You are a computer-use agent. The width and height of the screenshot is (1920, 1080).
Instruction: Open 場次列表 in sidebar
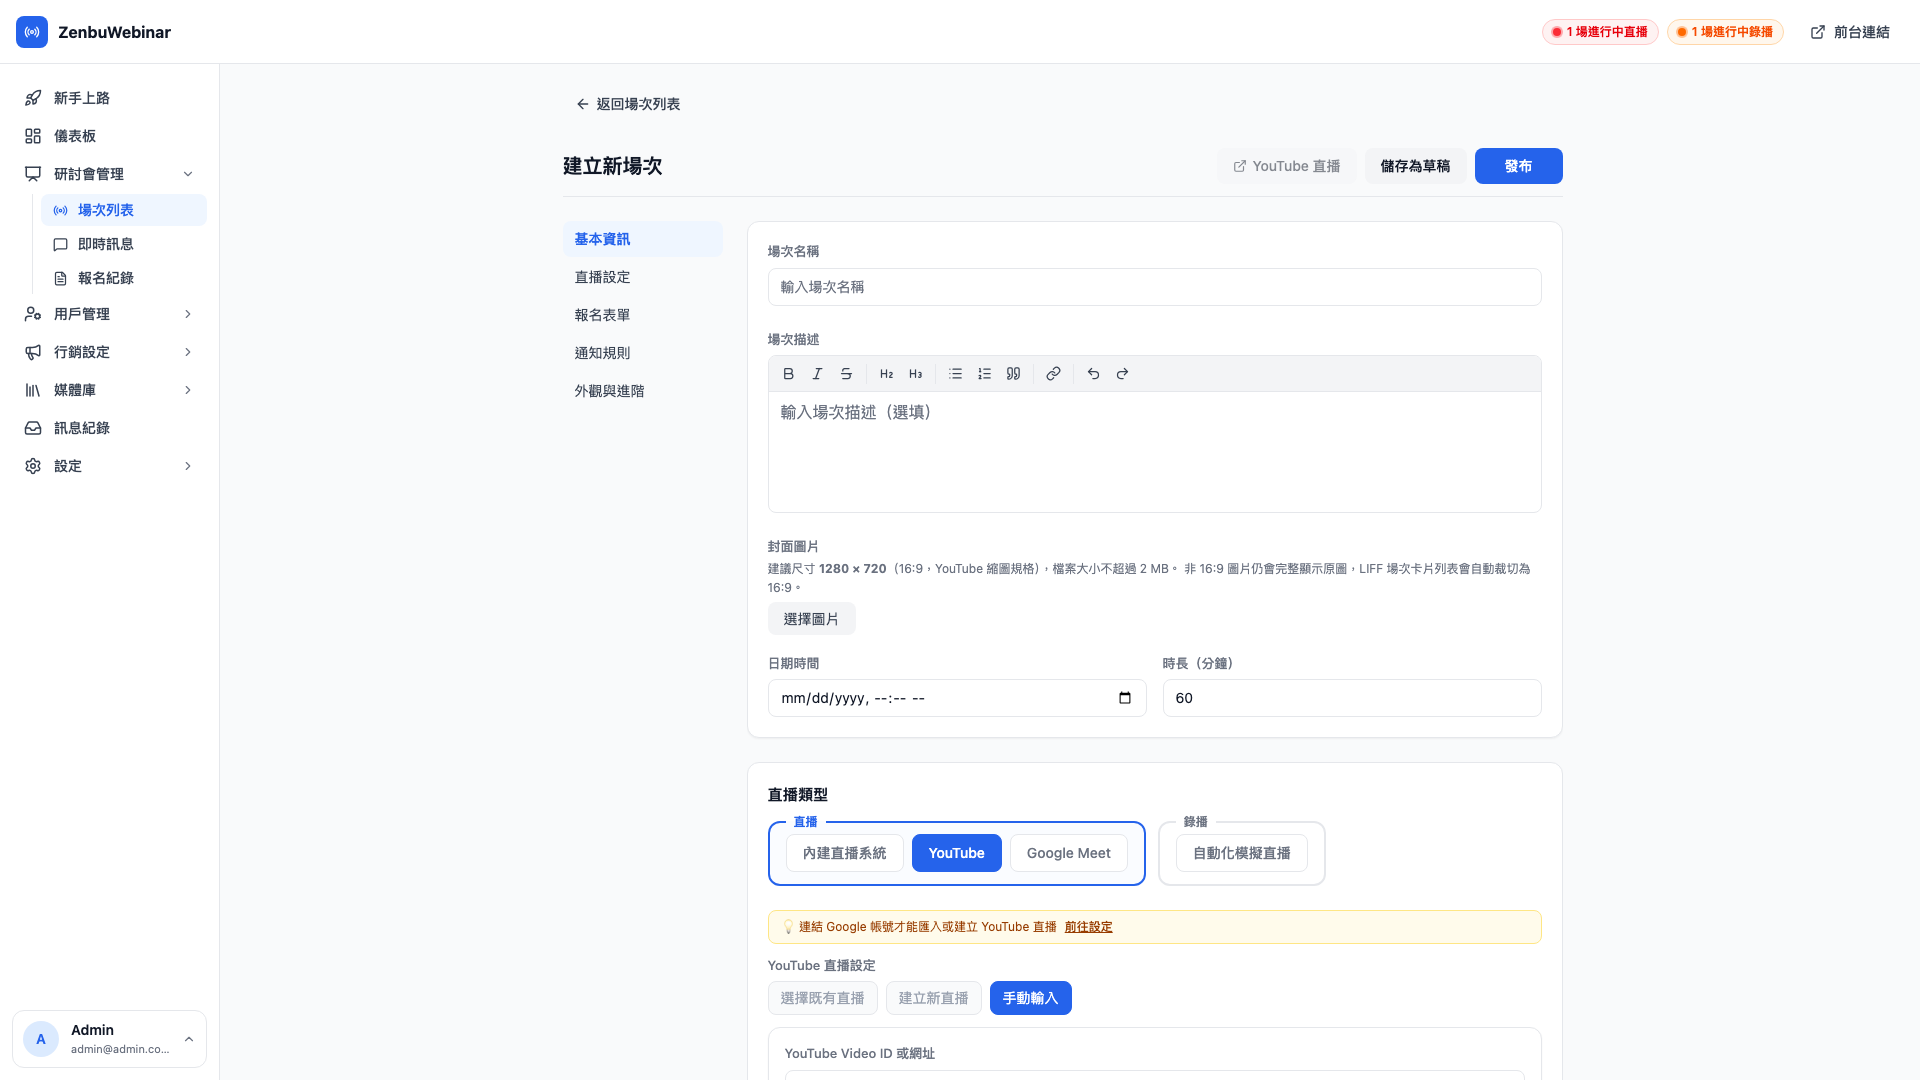click(124, 210)
